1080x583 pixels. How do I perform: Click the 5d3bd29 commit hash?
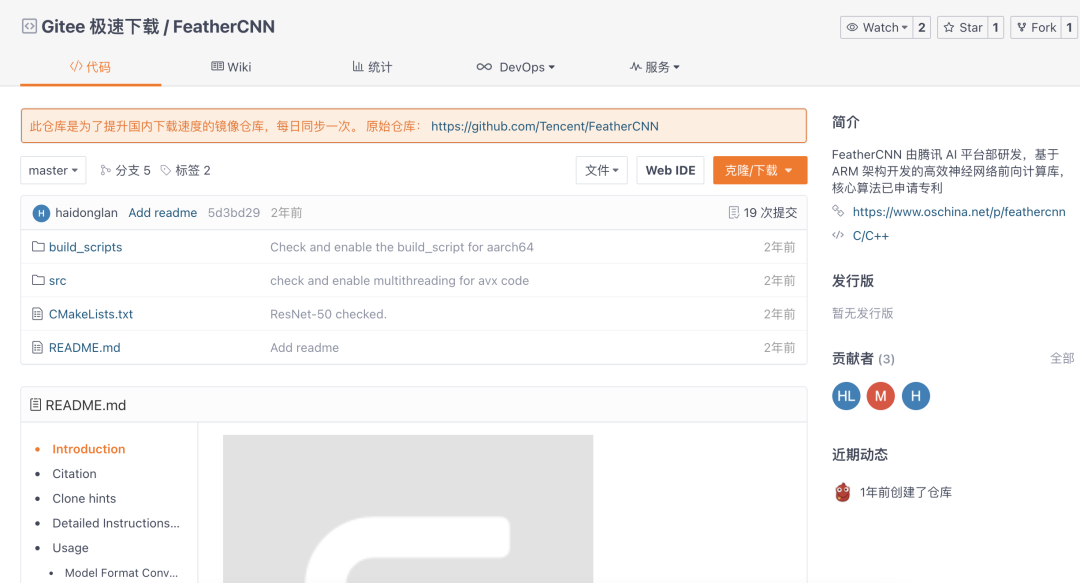[234, 213]
